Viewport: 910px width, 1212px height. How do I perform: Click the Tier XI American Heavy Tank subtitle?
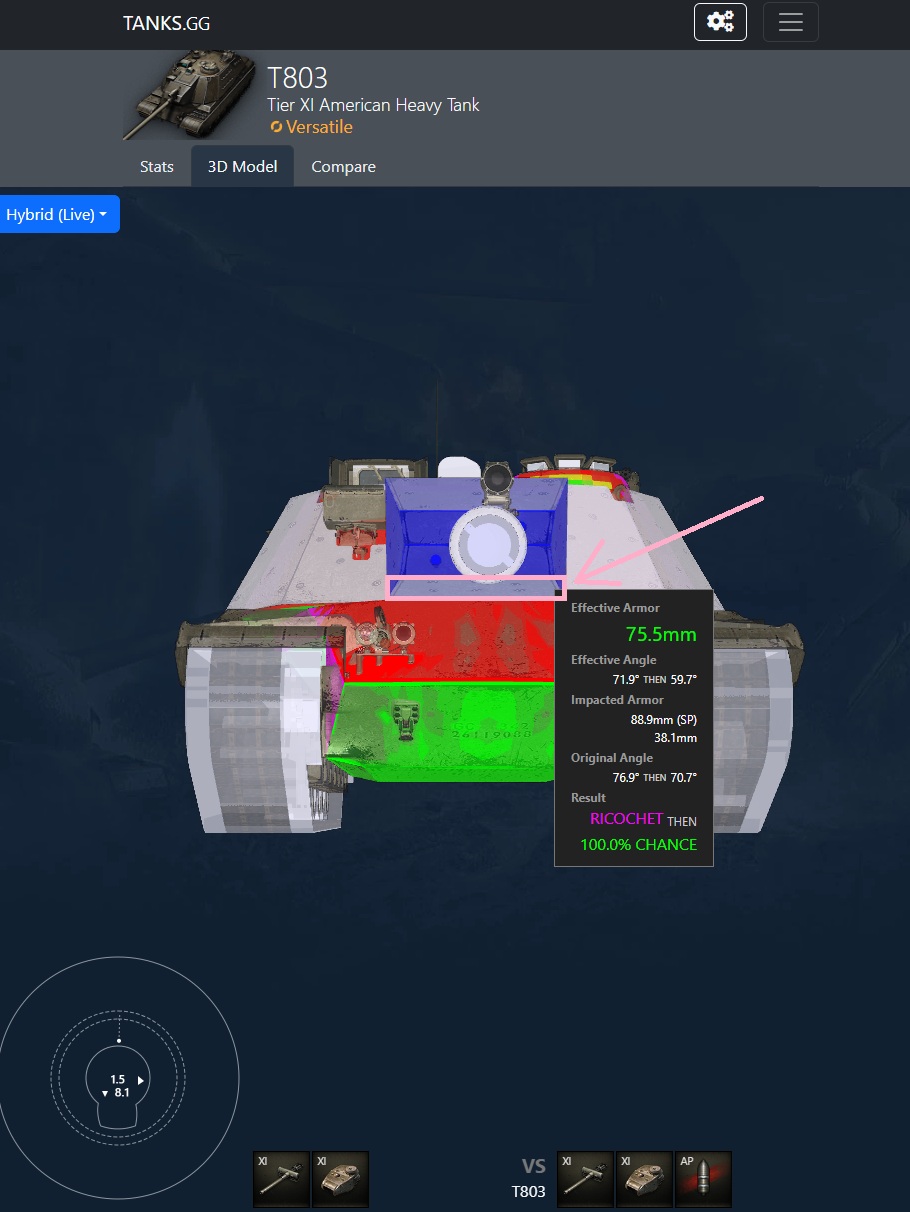(373, 104)
